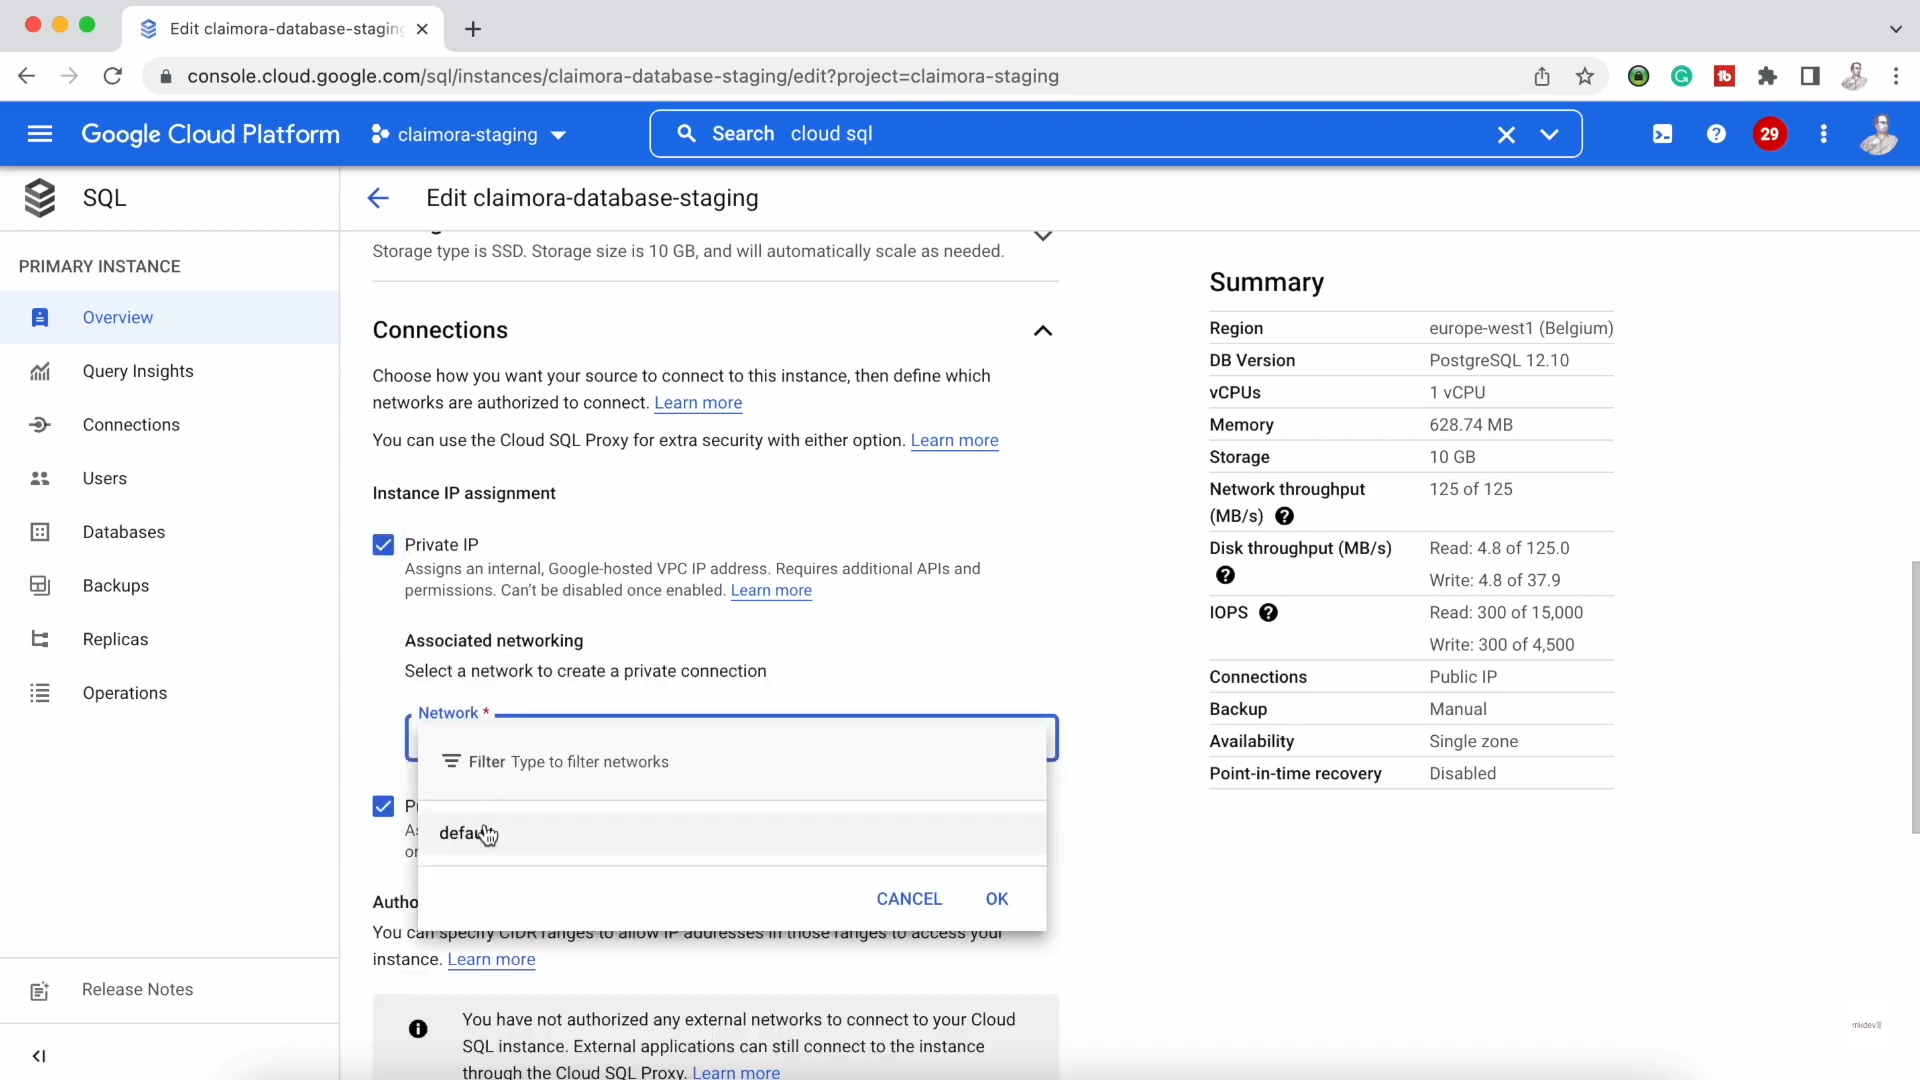Confirm network selection with OK

pyautogui.click(x=997, y=899)
